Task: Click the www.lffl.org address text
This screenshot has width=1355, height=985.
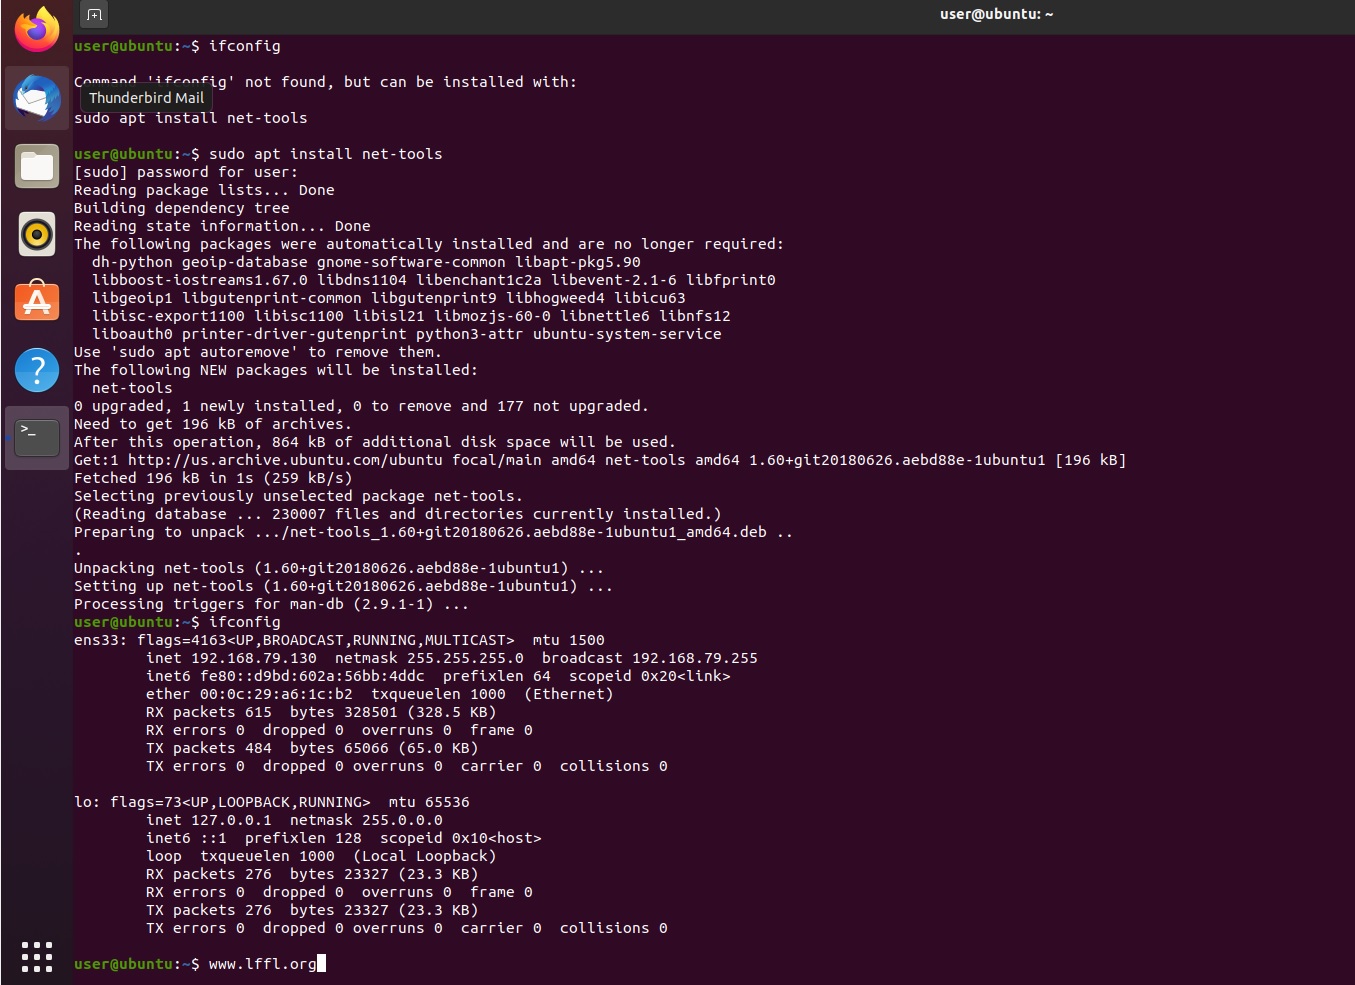Action: (262, 963)
